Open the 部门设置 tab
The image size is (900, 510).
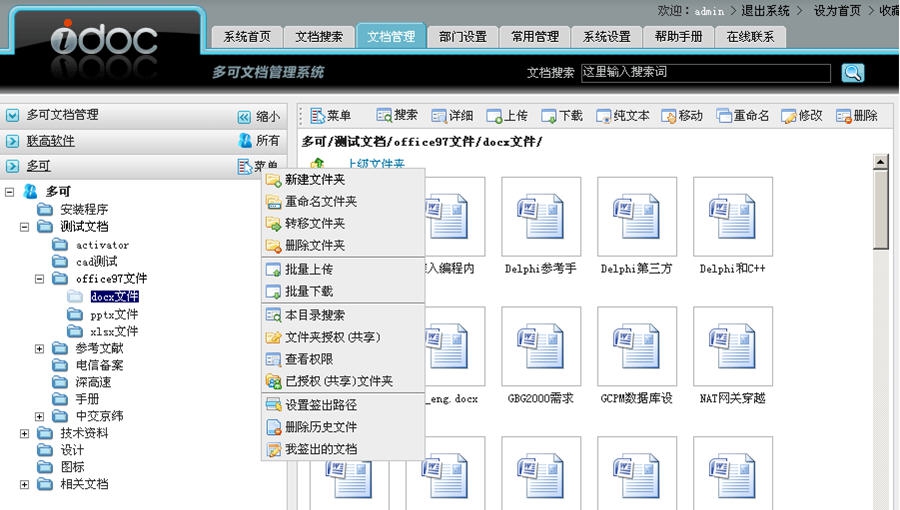463,37
